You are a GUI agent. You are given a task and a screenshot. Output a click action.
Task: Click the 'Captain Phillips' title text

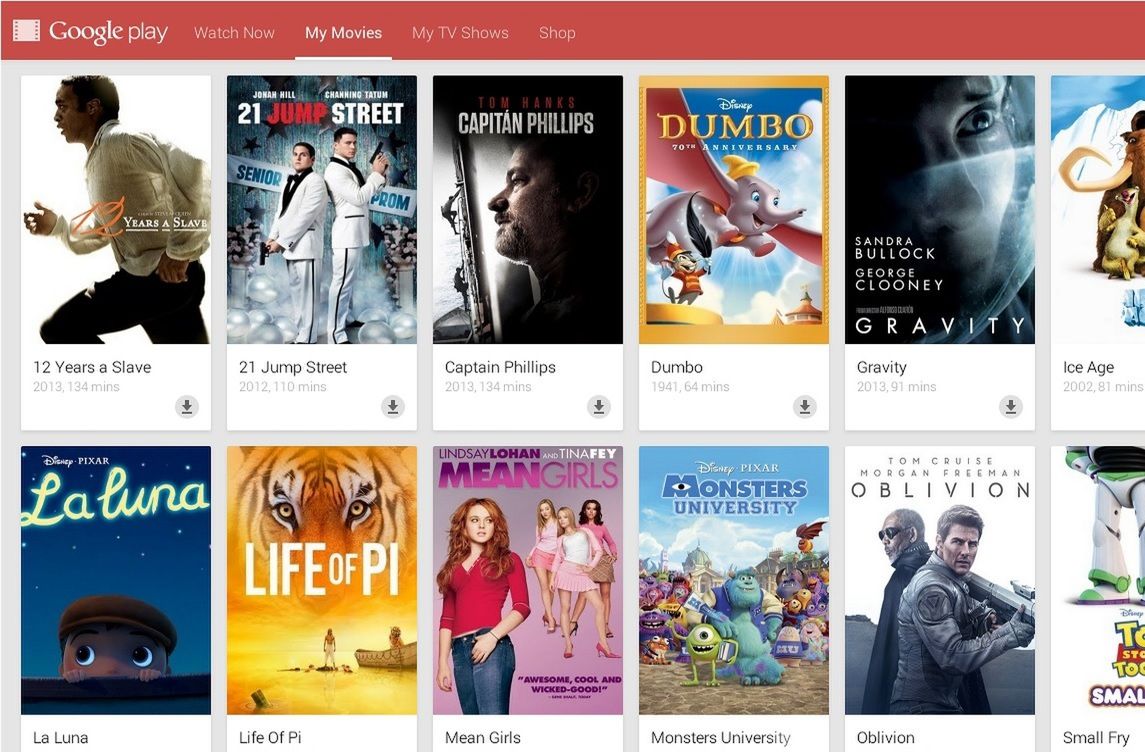tap(500, 367)
